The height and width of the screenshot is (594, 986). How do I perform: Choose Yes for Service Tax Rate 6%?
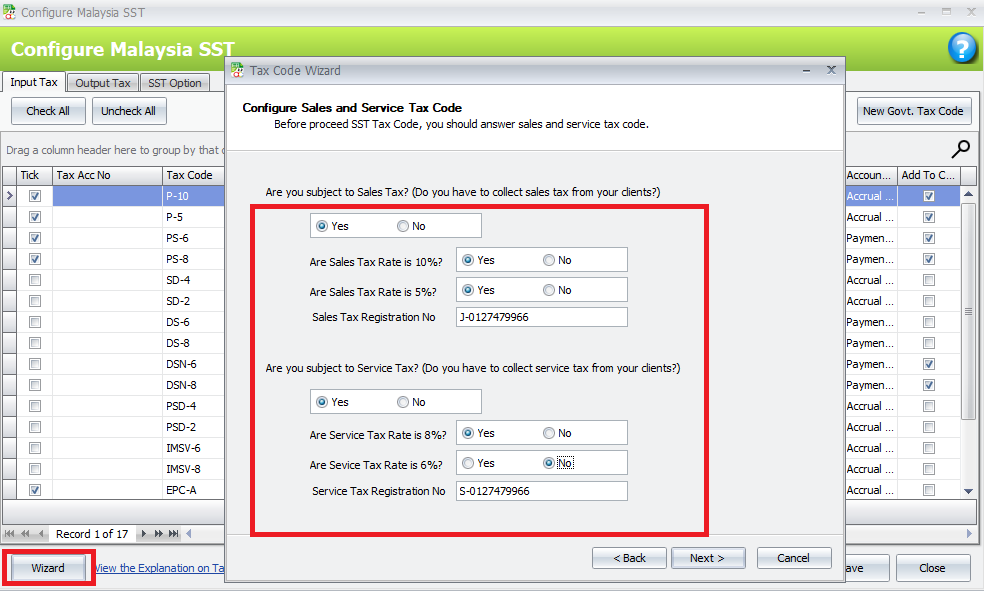click(468, 463)
